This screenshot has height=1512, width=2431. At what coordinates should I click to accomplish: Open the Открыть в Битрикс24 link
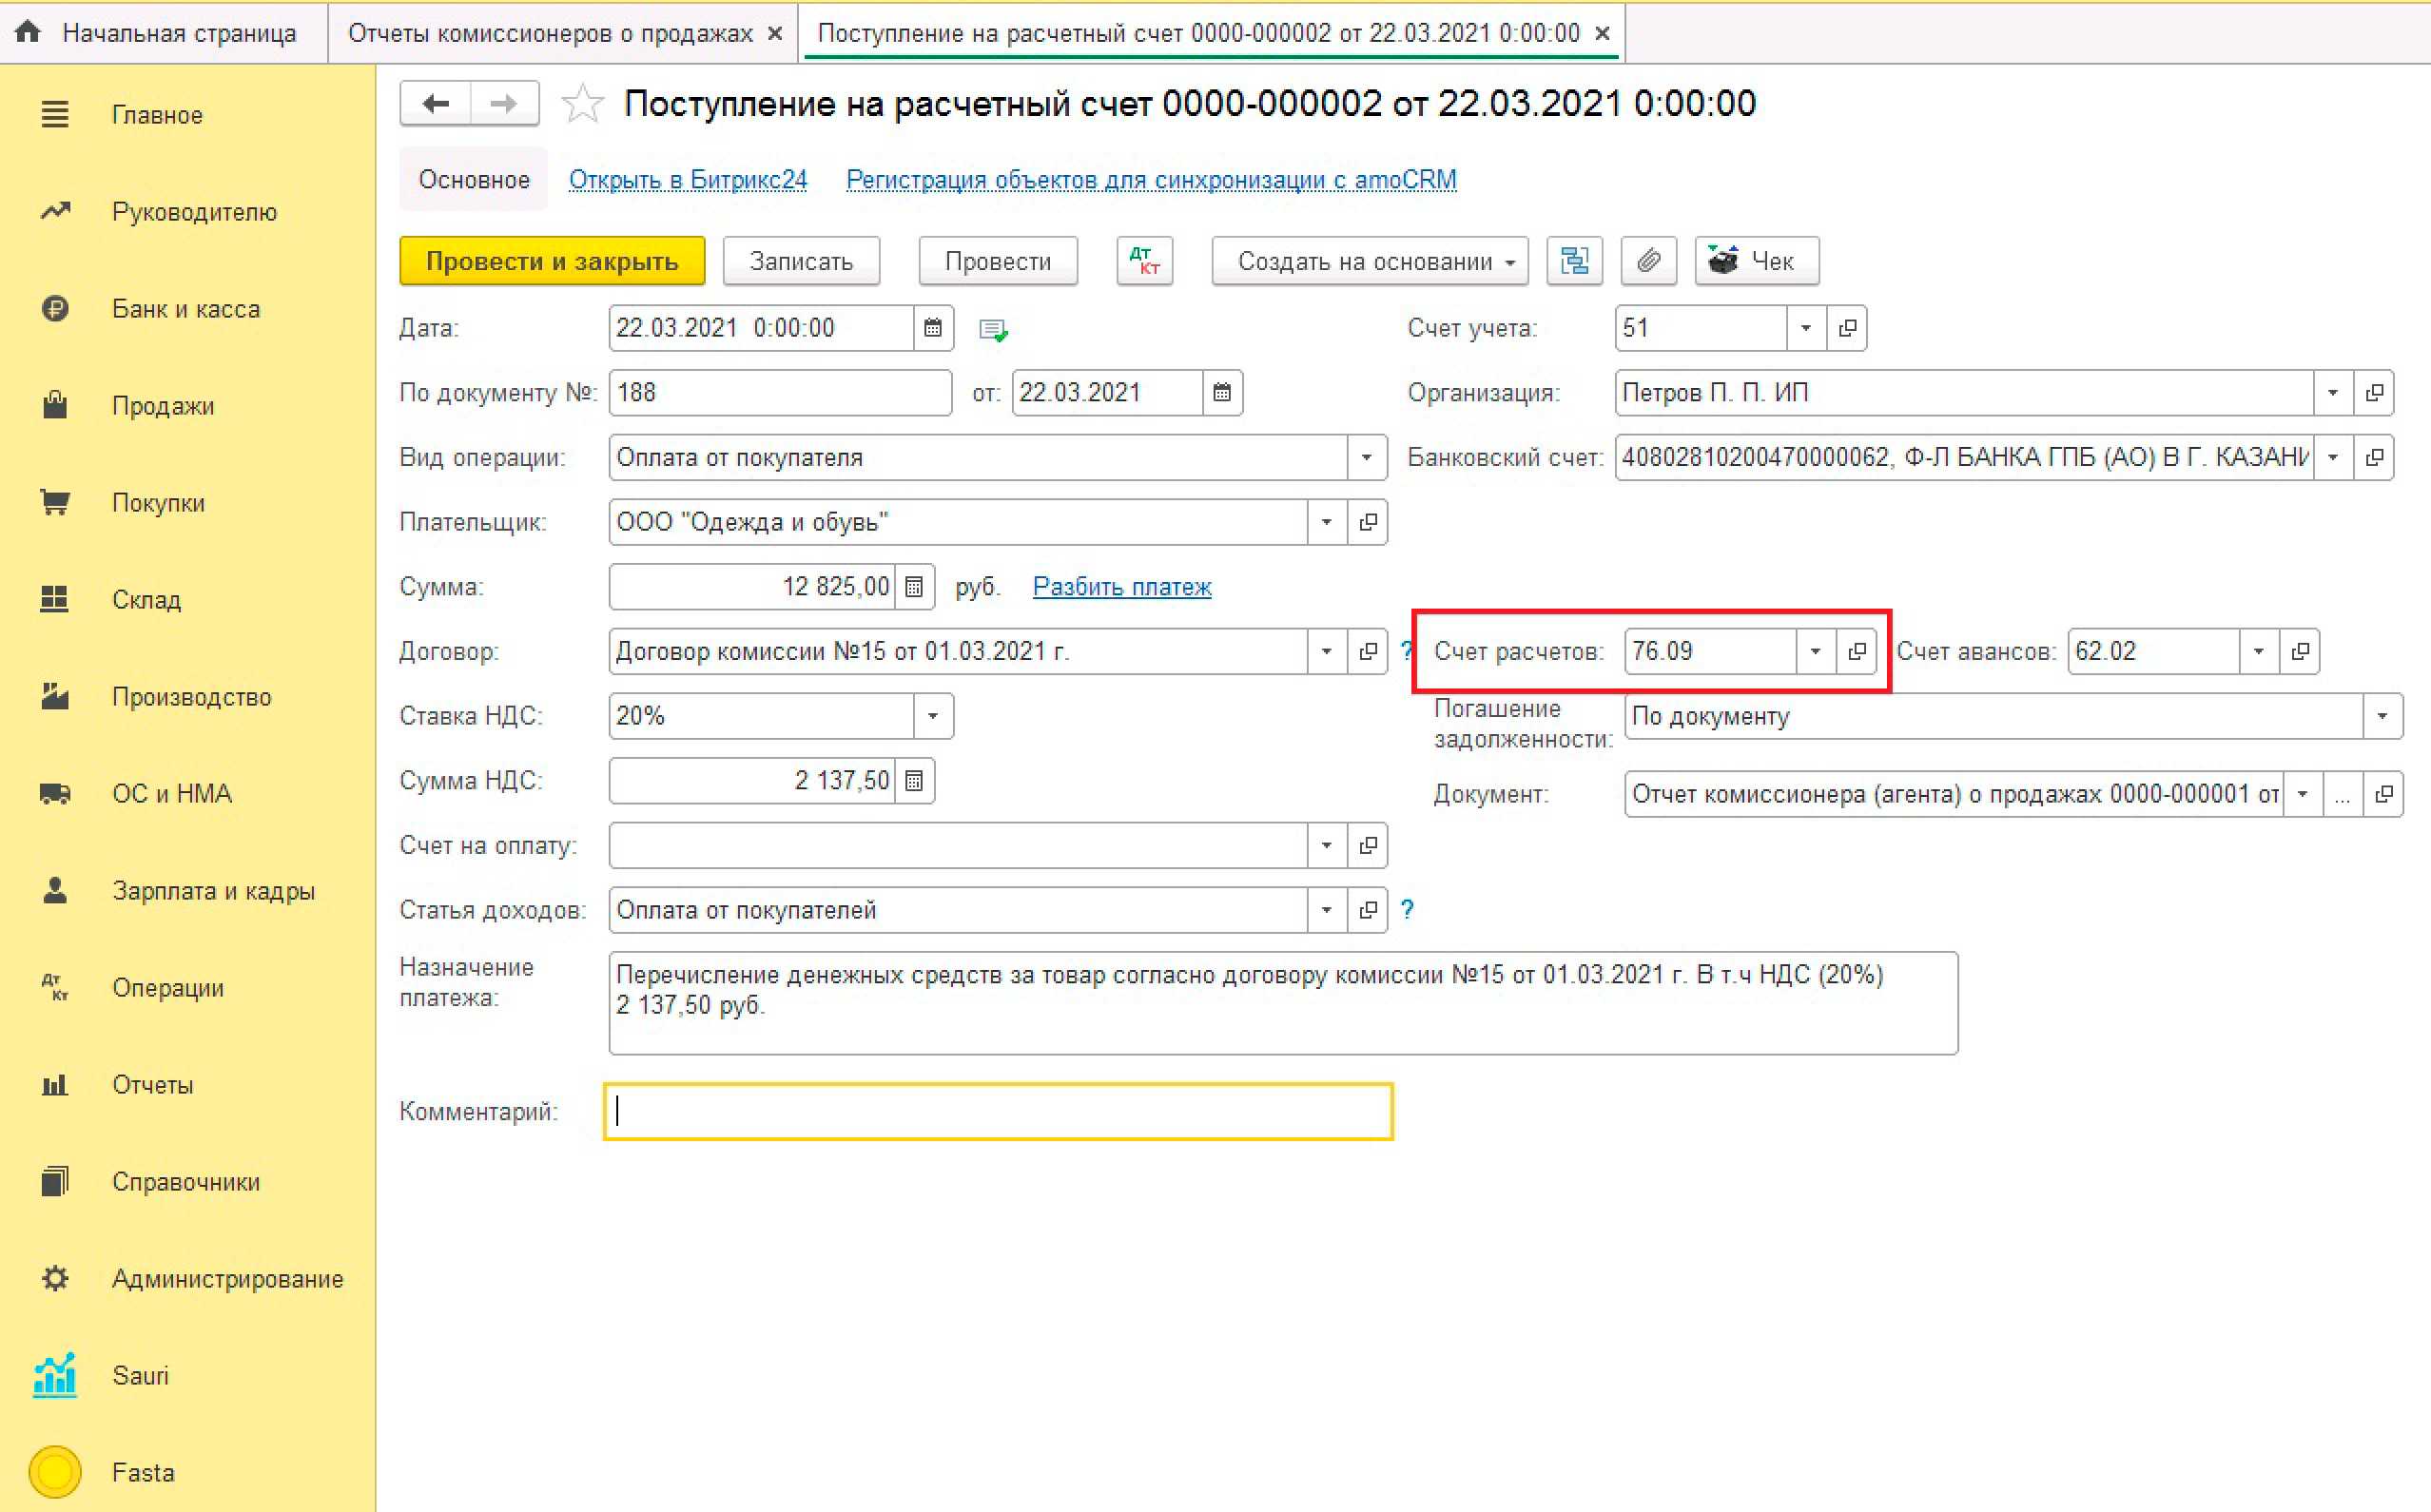coord(688,179)
